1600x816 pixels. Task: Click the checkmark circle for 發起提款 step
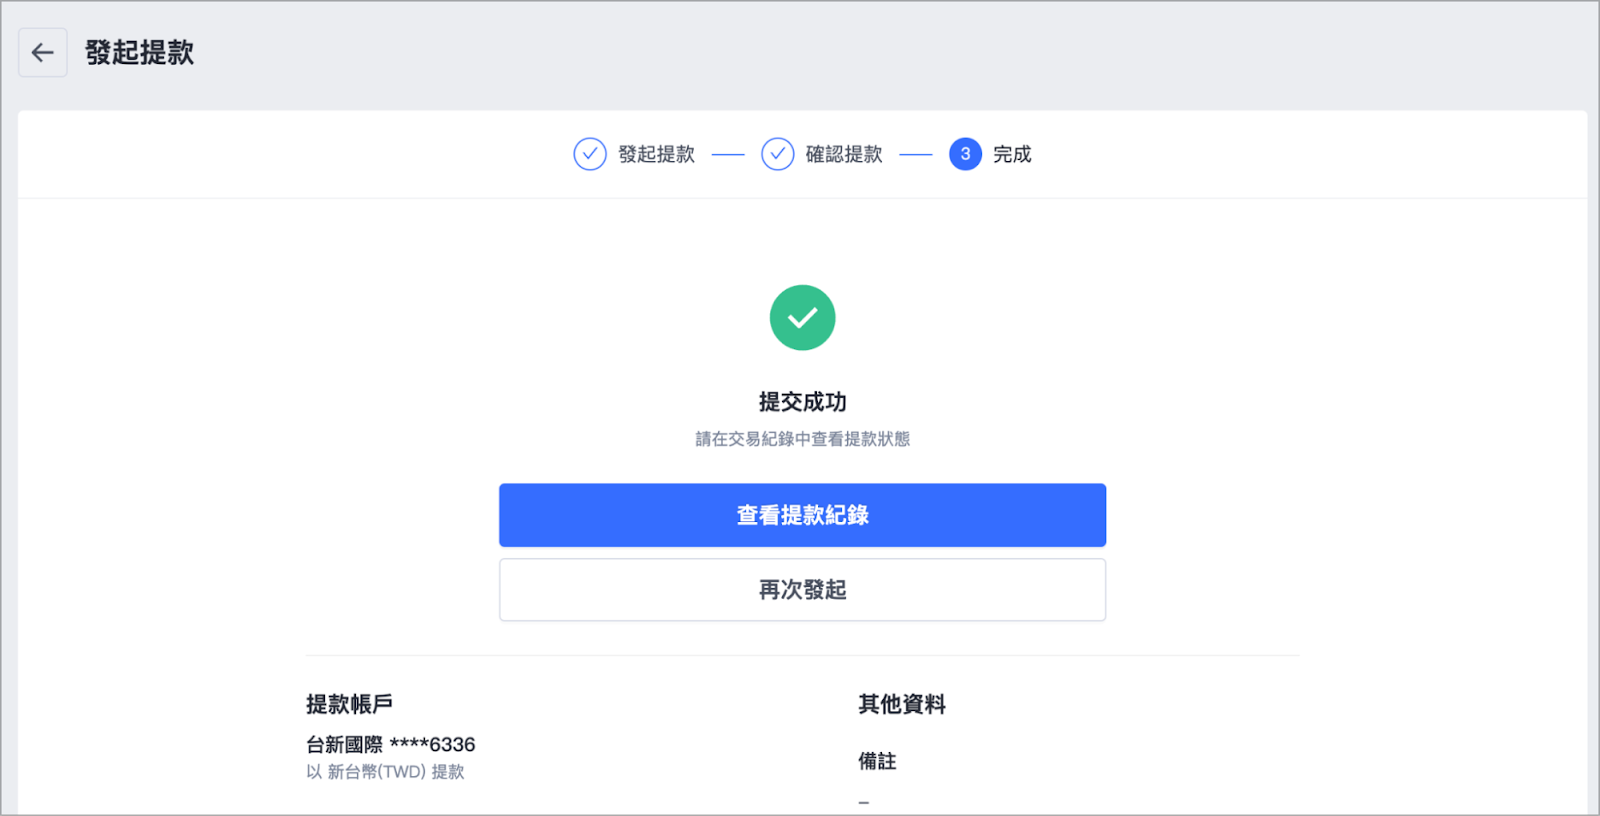click(590, 154)
